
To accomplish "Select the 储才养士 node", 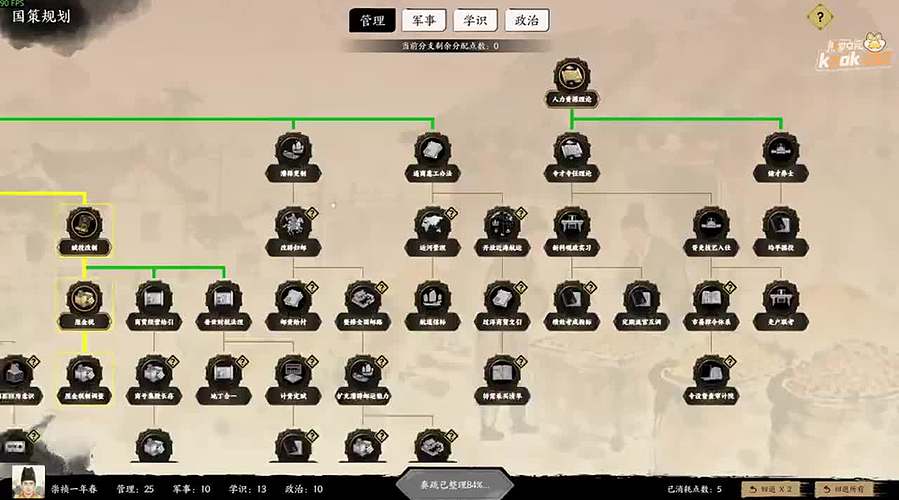I will [x=780, y=157].
